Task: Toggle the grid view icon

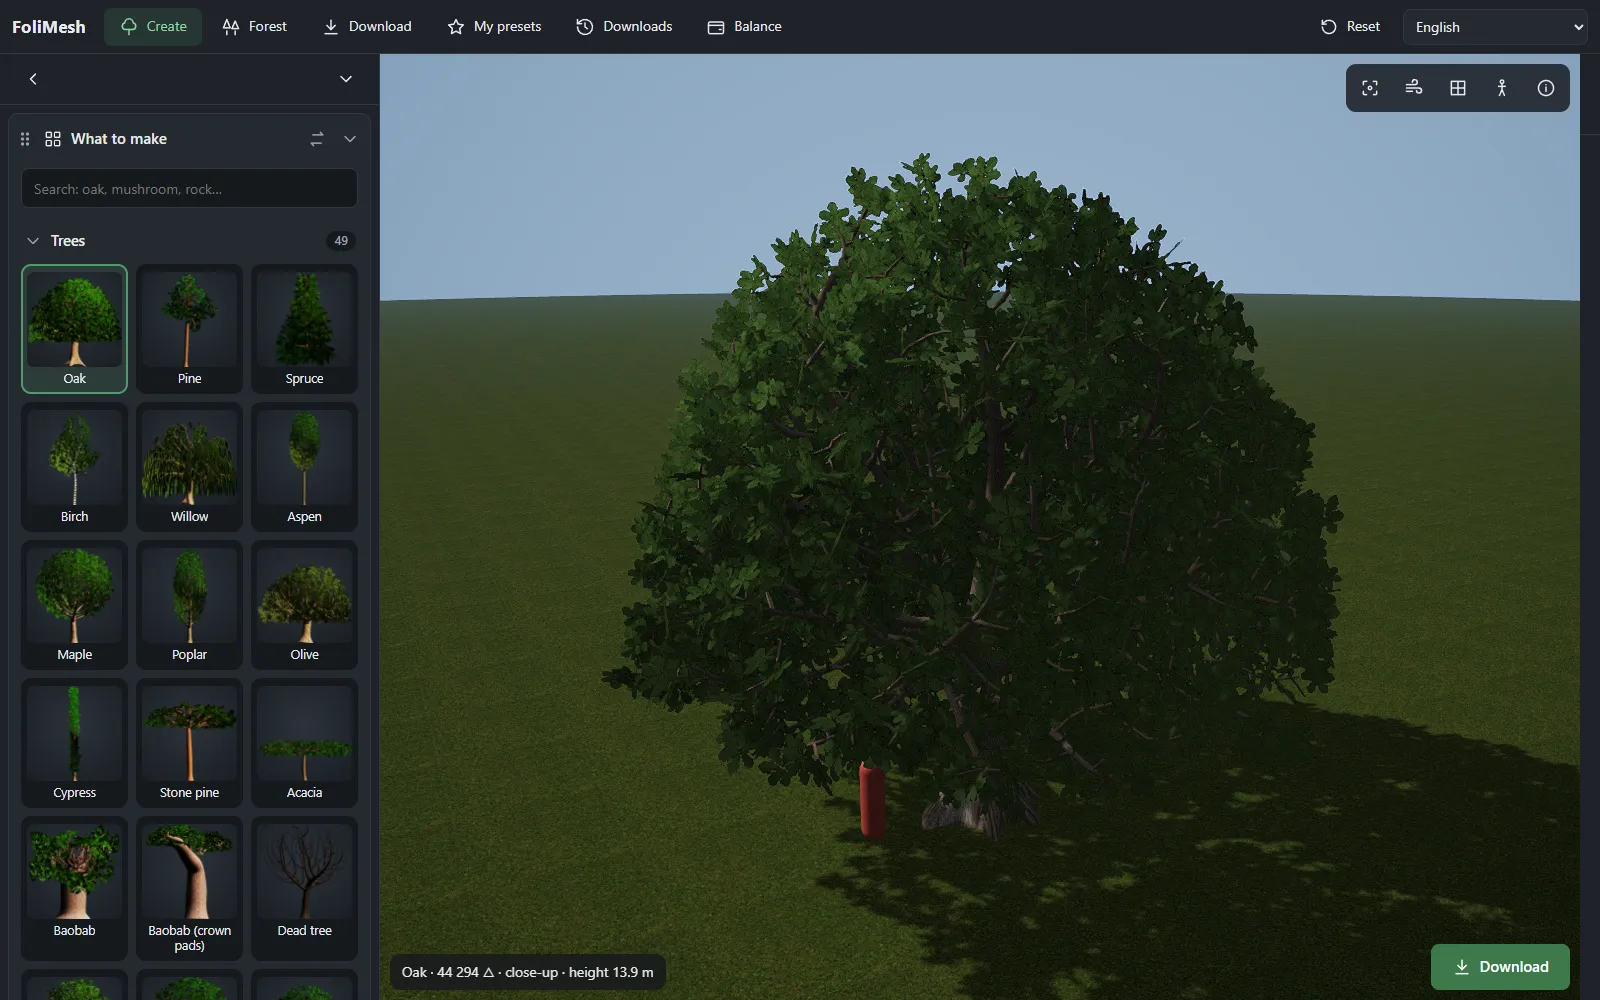Action: tap(1458, 88)
